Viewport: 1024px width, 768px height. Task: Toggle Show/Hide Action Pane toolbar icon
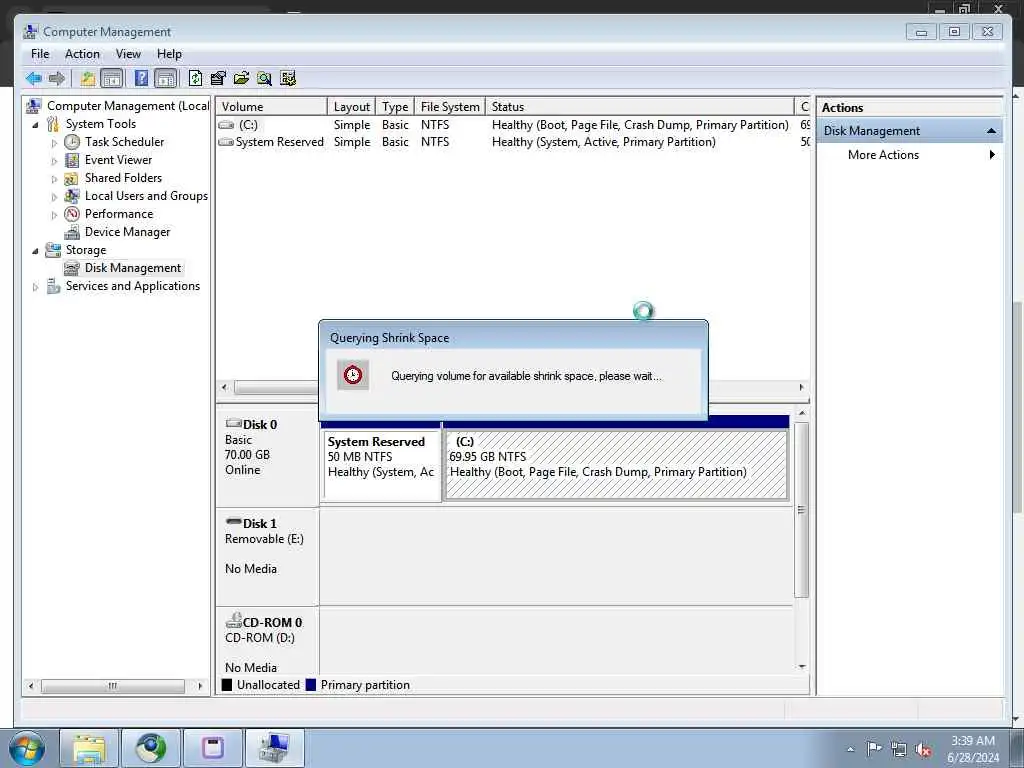[166, 79]
